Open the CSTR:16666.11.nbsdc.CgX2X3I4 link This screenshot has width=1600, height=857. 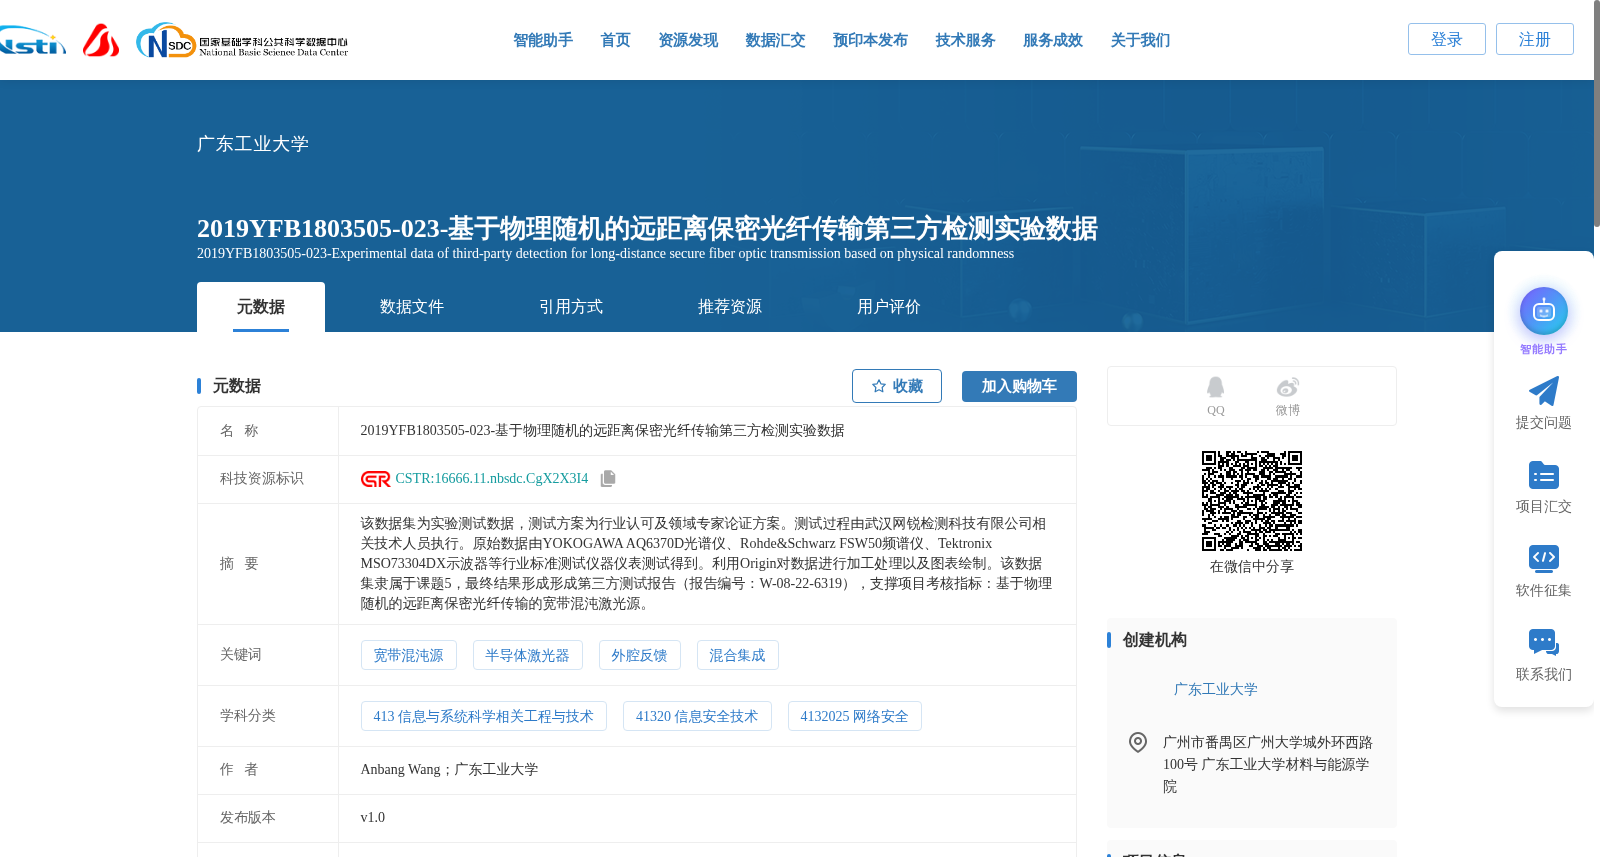coord(492,479)
